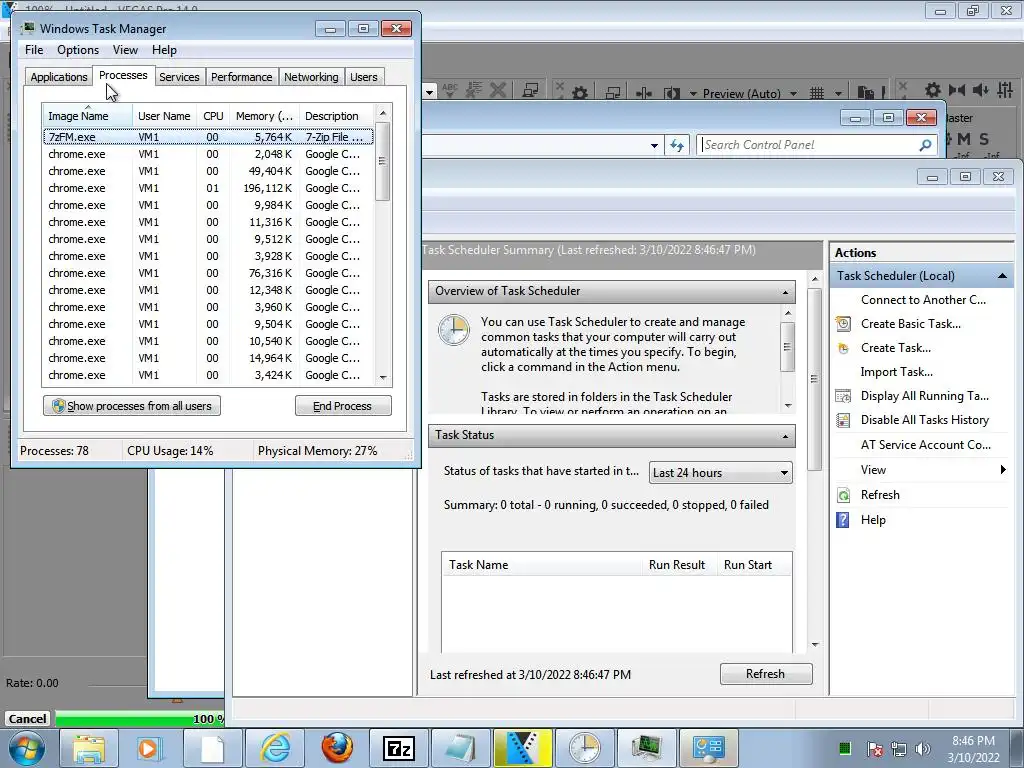The image size is (1024, 768).
Task: Switch to the Applications tab
Action: [59, 77]
